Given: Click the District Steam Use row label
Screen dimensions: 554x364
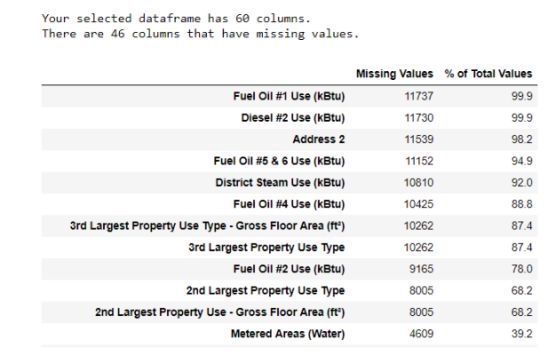Looking at the screenshot, I should (280, 182).
